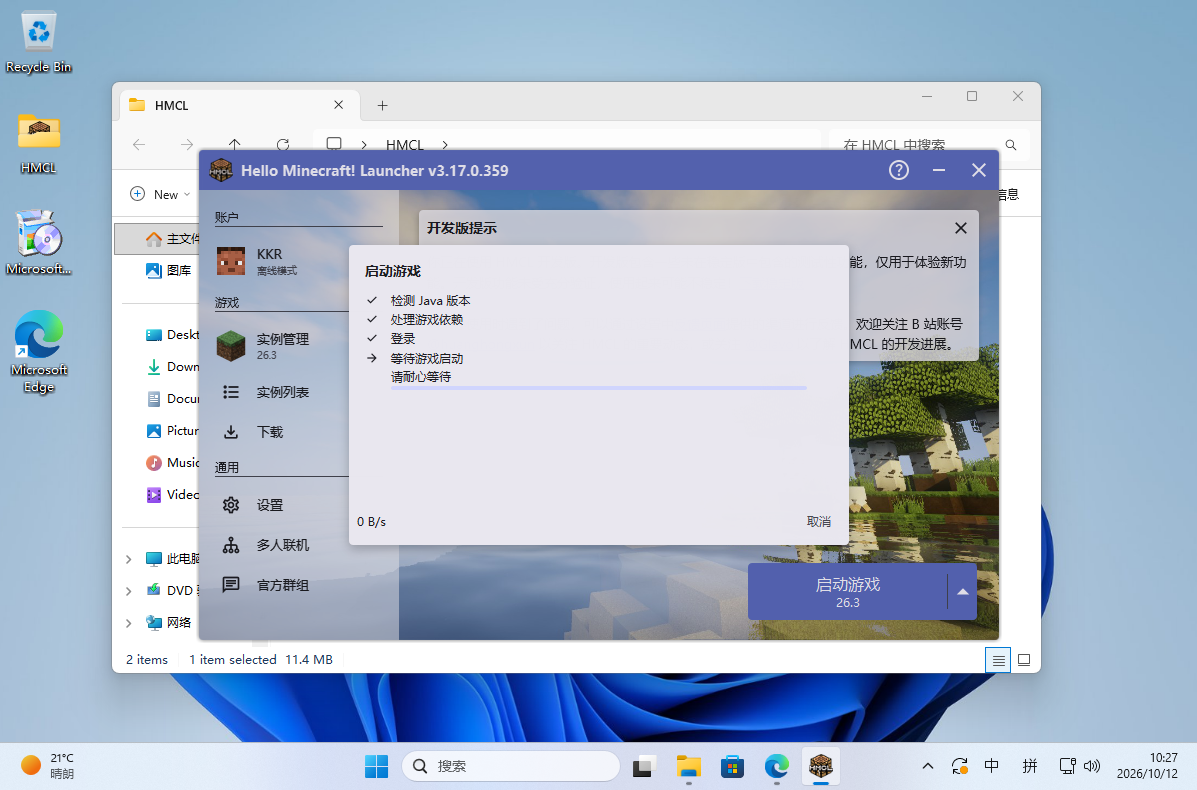Expand the version selector arrow beside 启动游戏
Screen dimensions: 1197x790
(963, 592)
